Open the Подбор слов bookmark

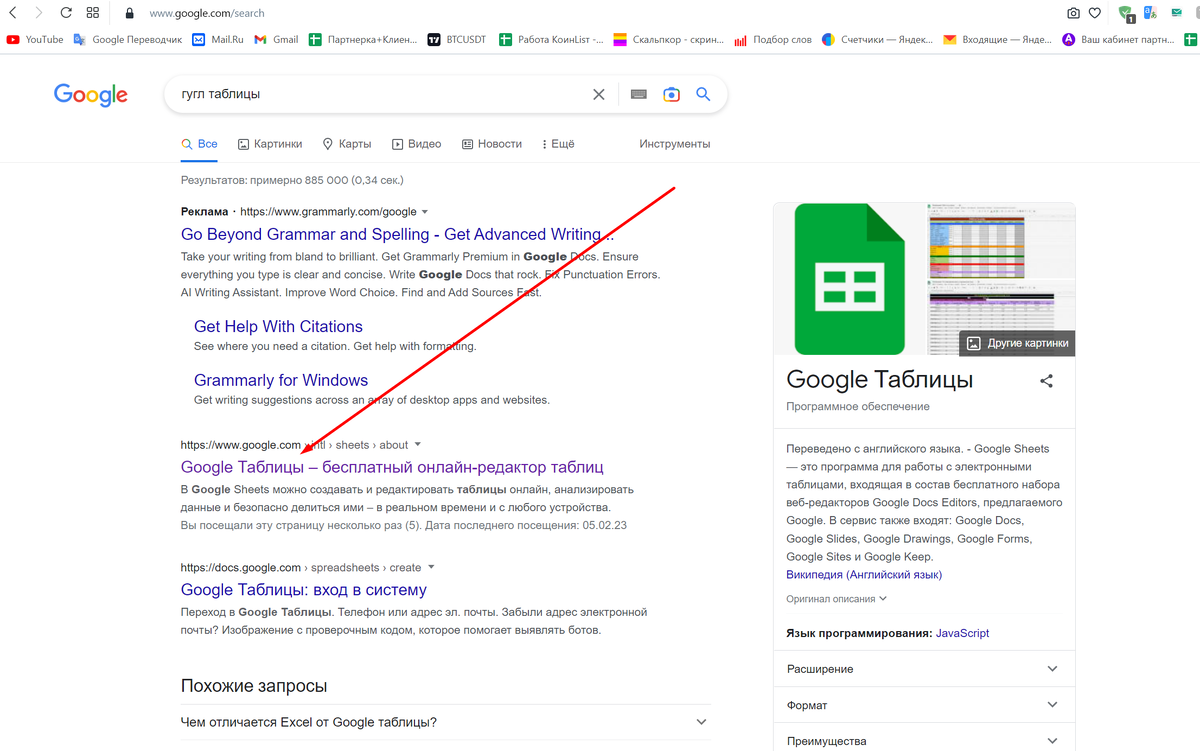tap(773, 40)
